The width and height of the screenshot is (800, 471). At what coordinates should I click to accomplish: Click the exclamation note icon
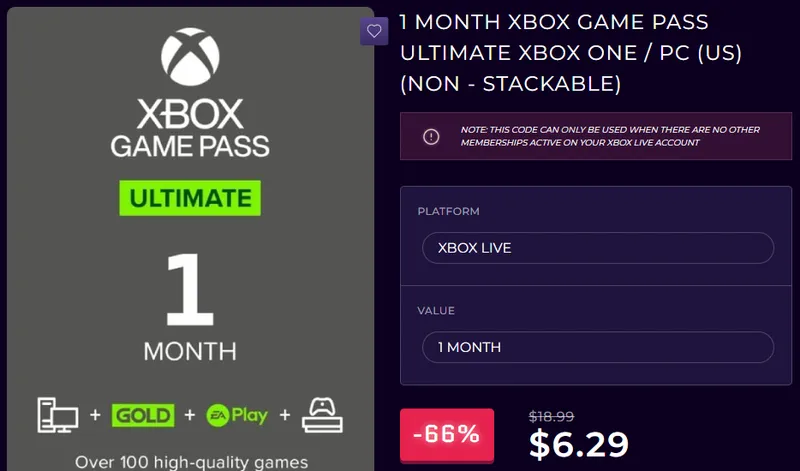[x=431, y=136]
